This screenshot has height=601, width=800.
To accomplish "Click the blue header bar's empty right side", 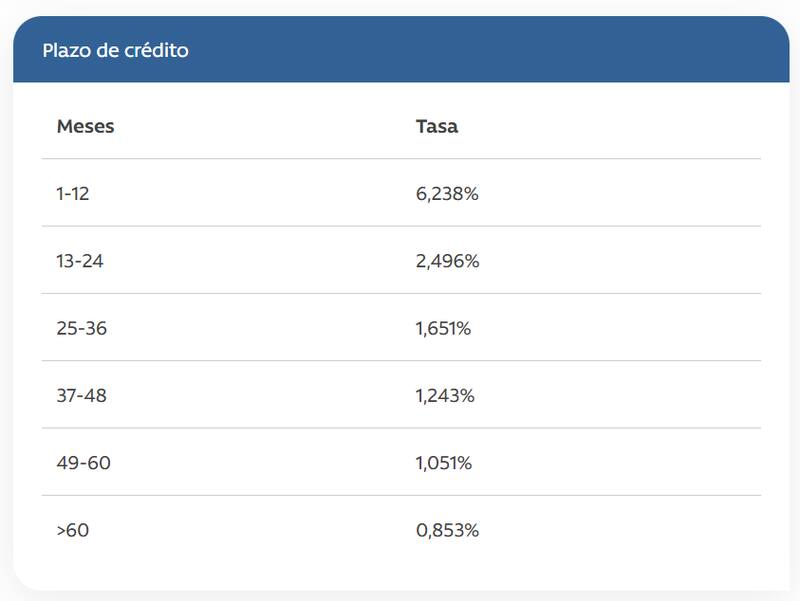I will (x=600, y=50).
